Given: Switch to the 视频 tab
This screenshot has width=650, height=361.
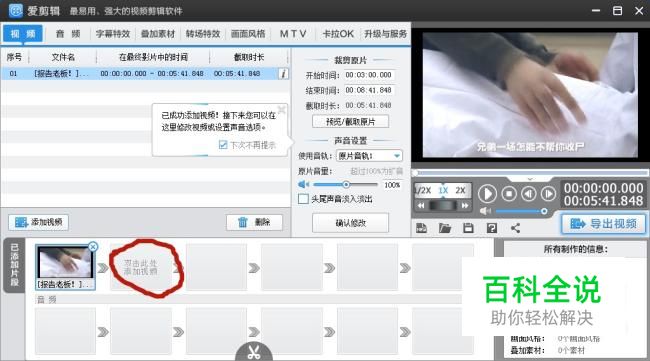Looking at the screenshot, I should 23,34.
